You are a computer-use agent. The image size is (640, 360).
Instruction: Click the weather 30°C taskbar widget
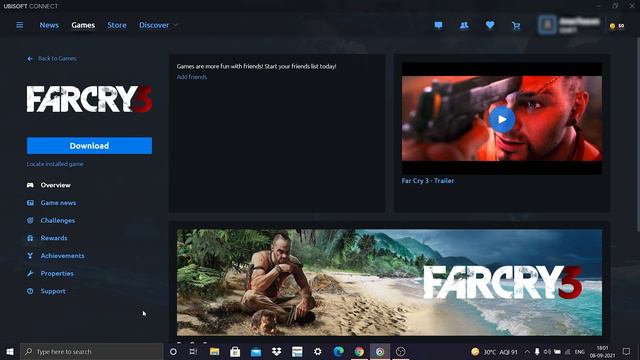click(494, 352)
